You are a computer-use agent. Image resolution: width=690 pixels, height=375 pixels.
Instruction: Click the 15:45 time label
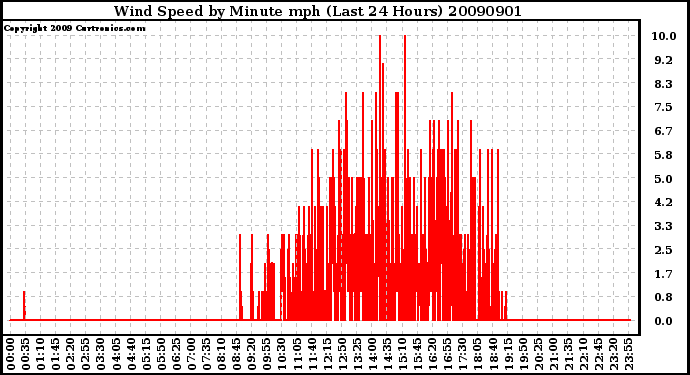tap(418, 354)
